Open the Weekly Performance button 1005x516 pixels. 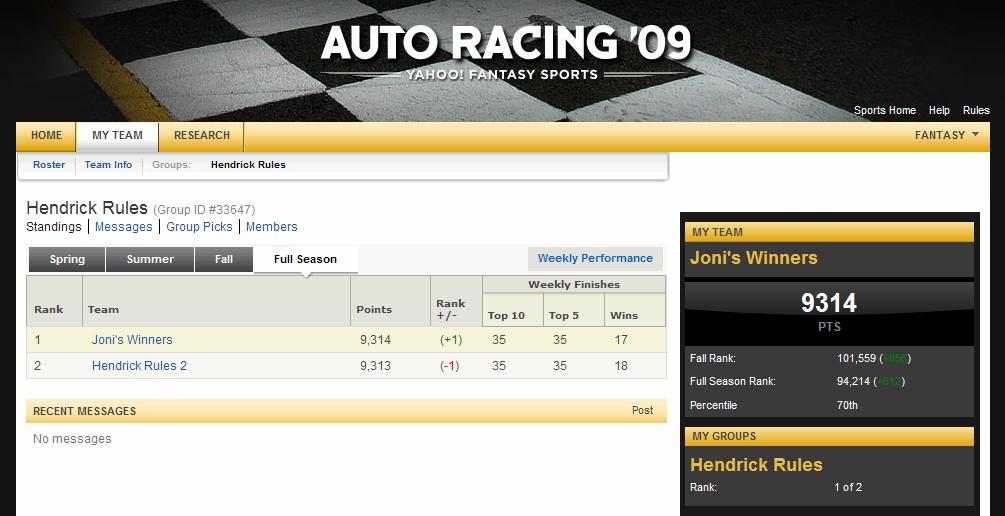tap(595, 258)
